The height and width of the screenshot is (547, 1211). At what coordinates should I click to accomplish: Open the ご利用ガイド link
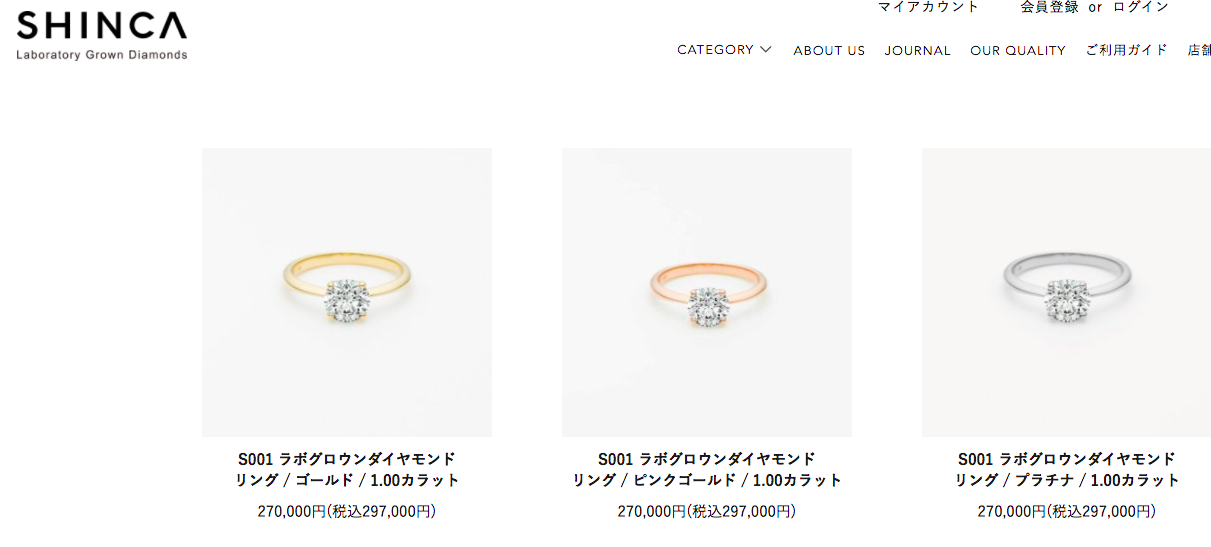point(1126,50)
